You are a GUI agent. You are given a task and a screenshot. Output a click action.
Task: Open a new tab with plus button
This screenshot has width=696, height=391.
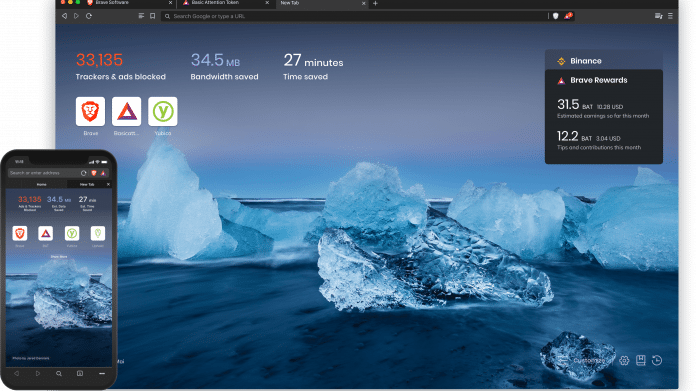376,3
